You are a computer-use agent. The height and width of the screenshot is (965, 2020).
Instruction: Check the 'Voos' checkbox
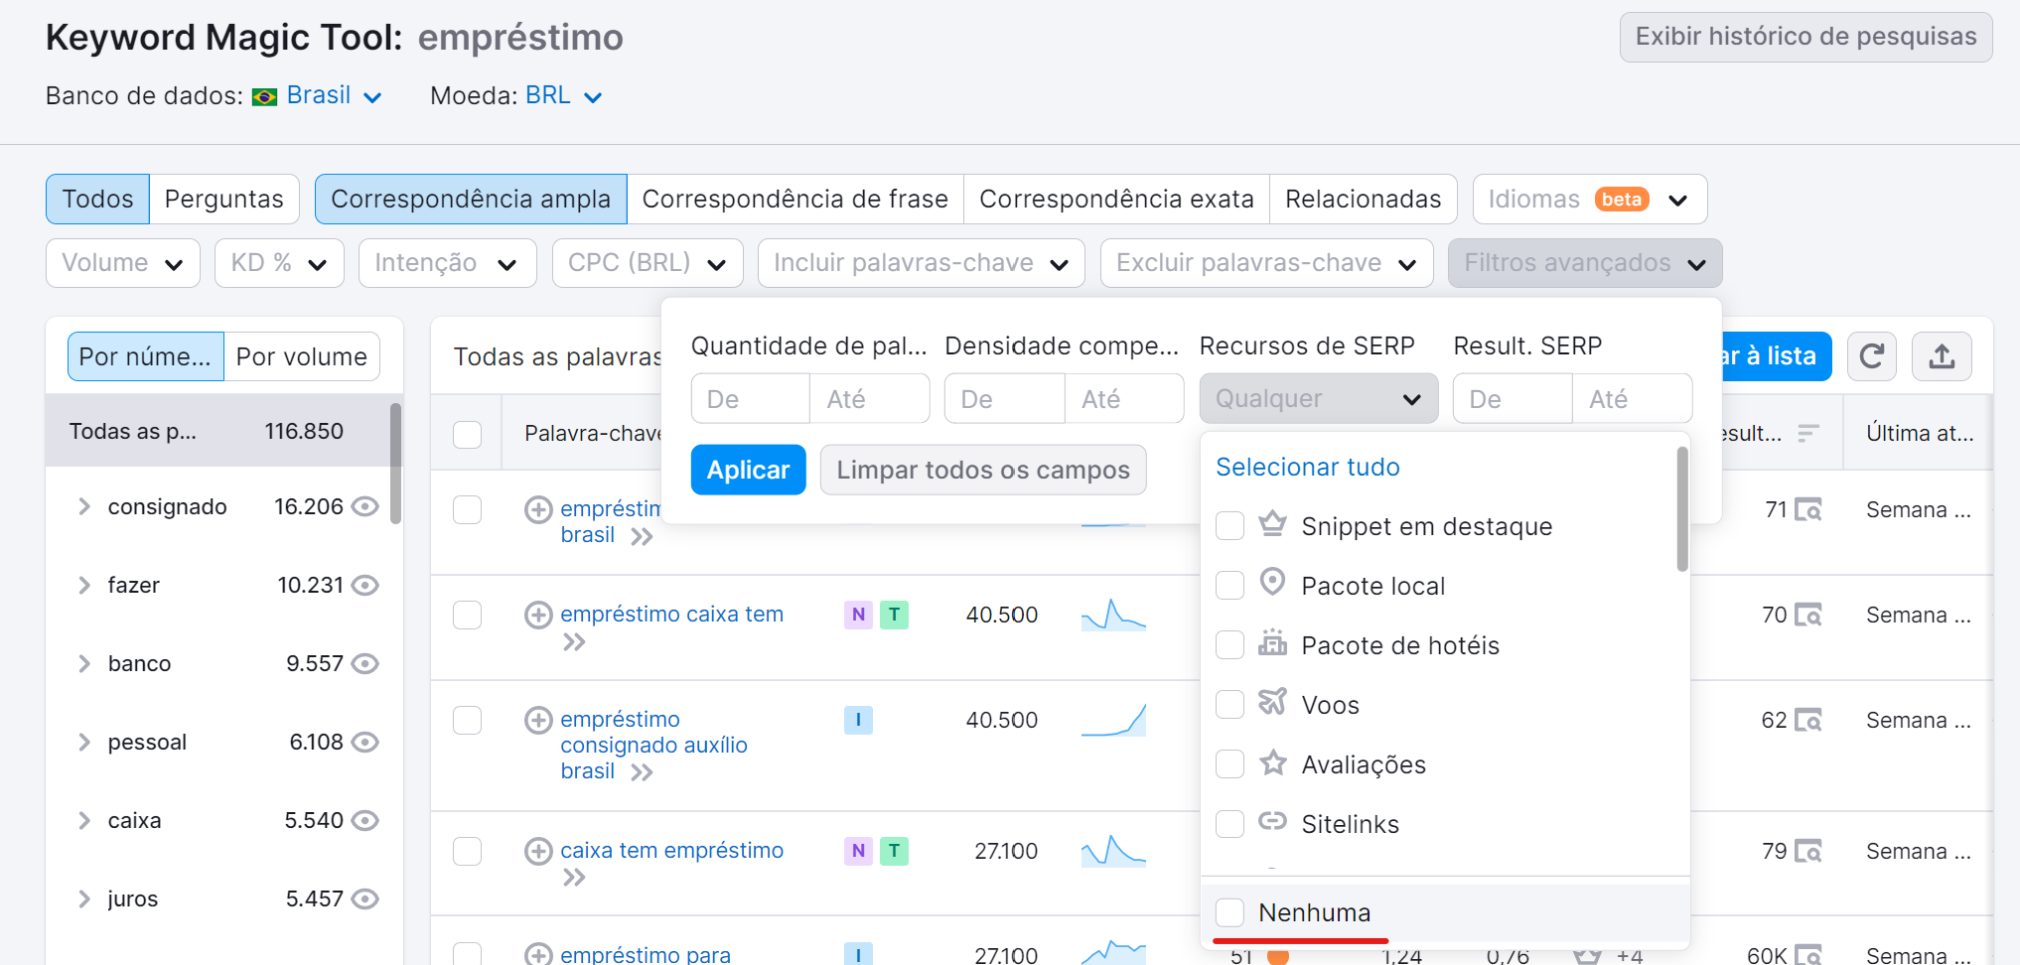point(1230,705)
